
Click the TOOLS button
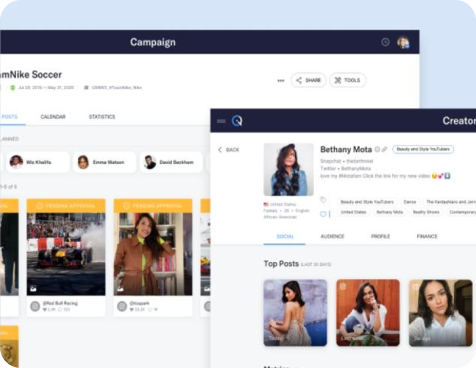coord(348,80)
